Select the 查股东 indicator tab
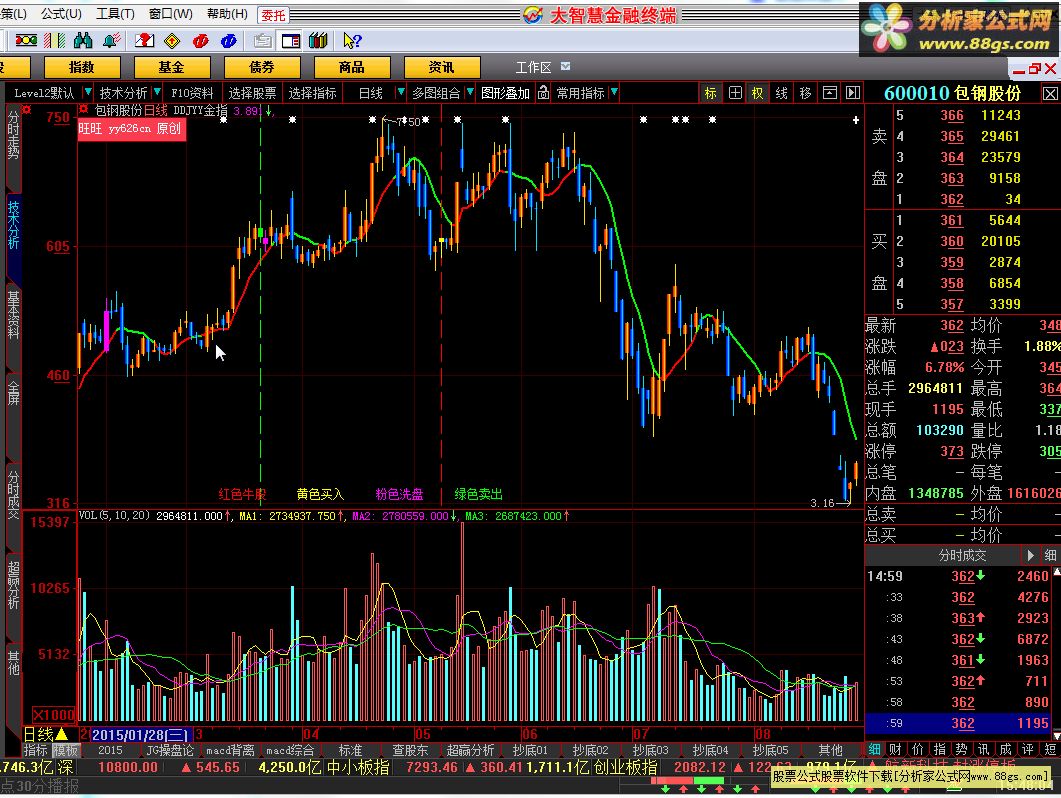 click(x=410, y=750)
